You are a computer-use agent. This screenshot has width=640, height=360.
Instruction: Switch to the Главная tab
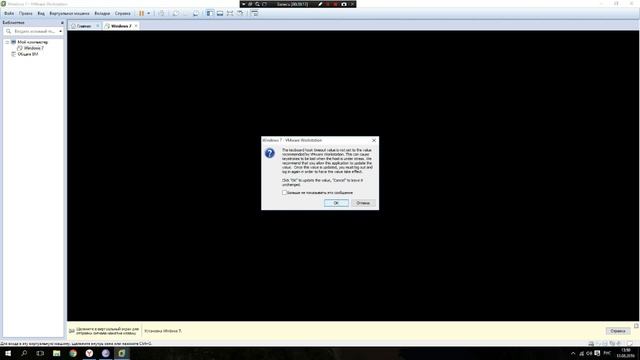84,26
